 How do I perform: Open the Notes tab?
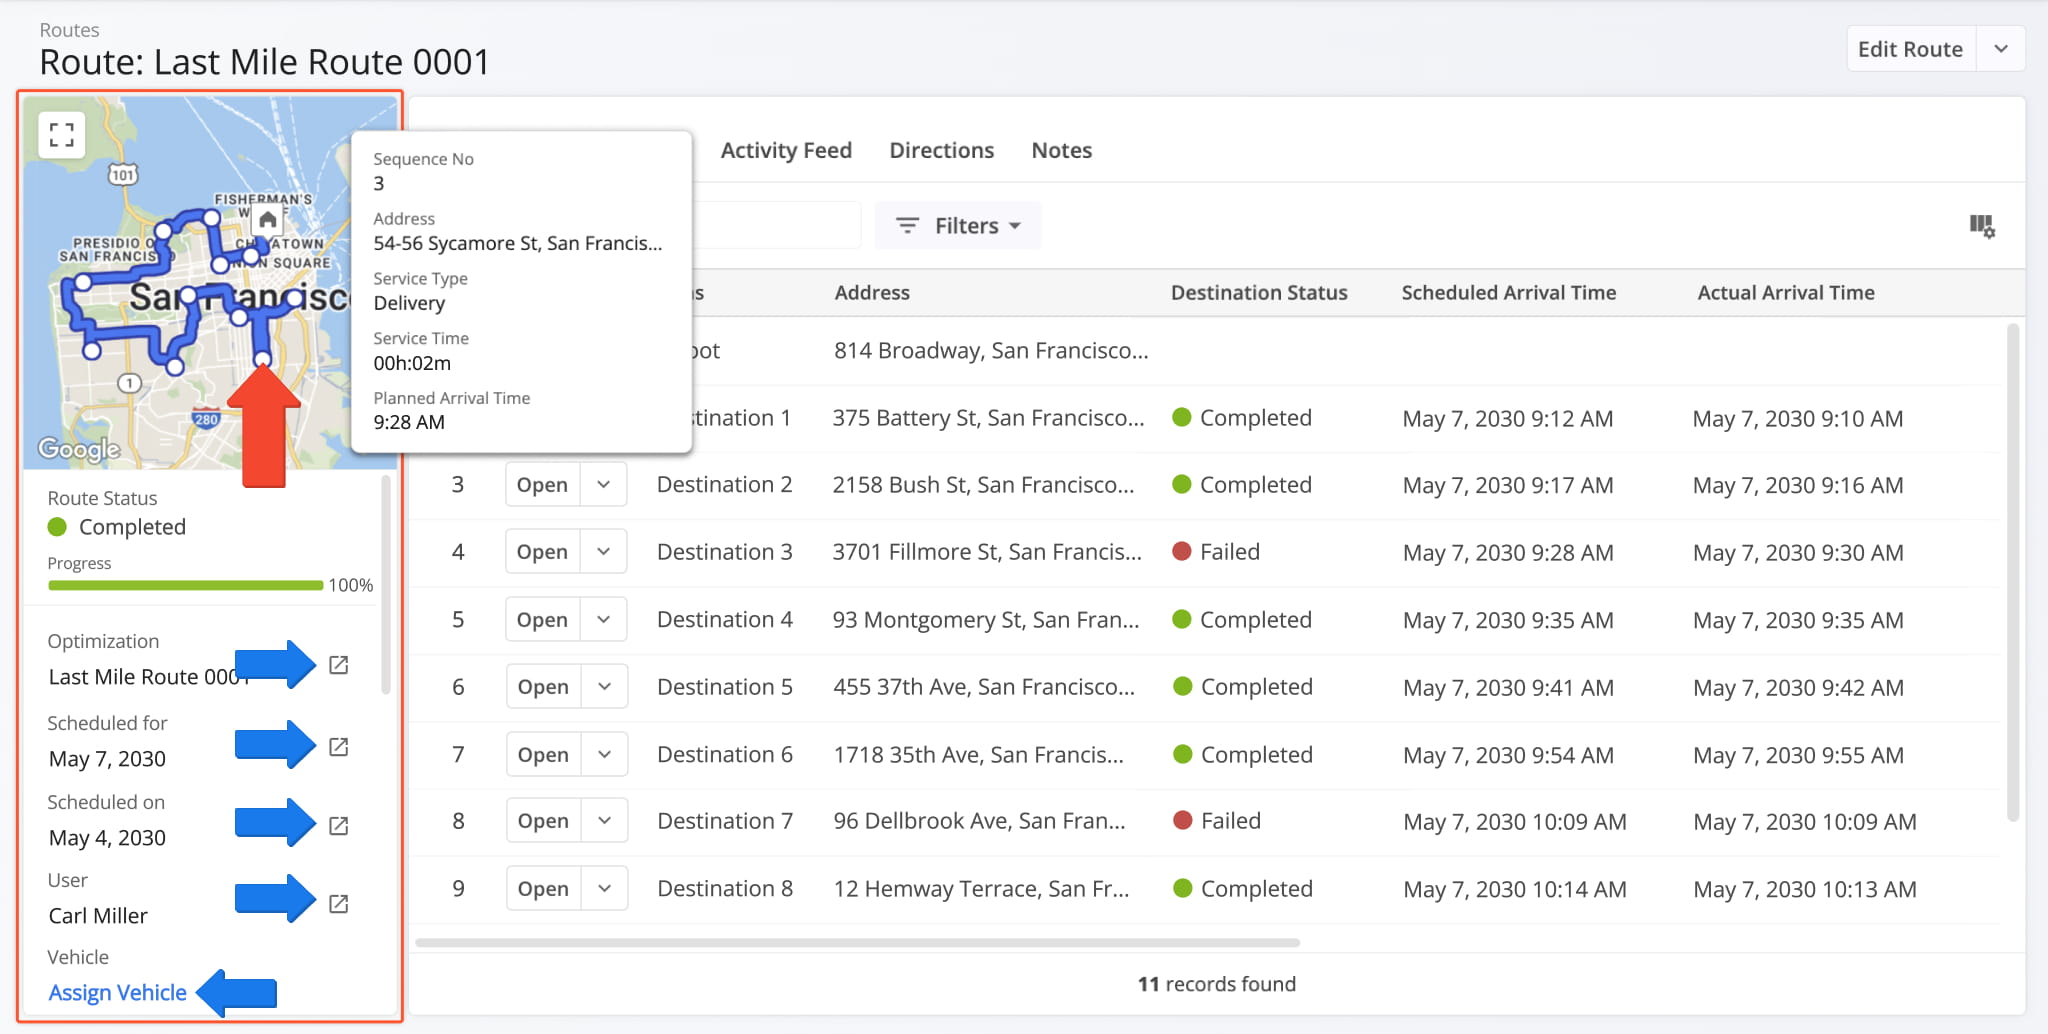pyautogui.click(x=1061, y=150)
